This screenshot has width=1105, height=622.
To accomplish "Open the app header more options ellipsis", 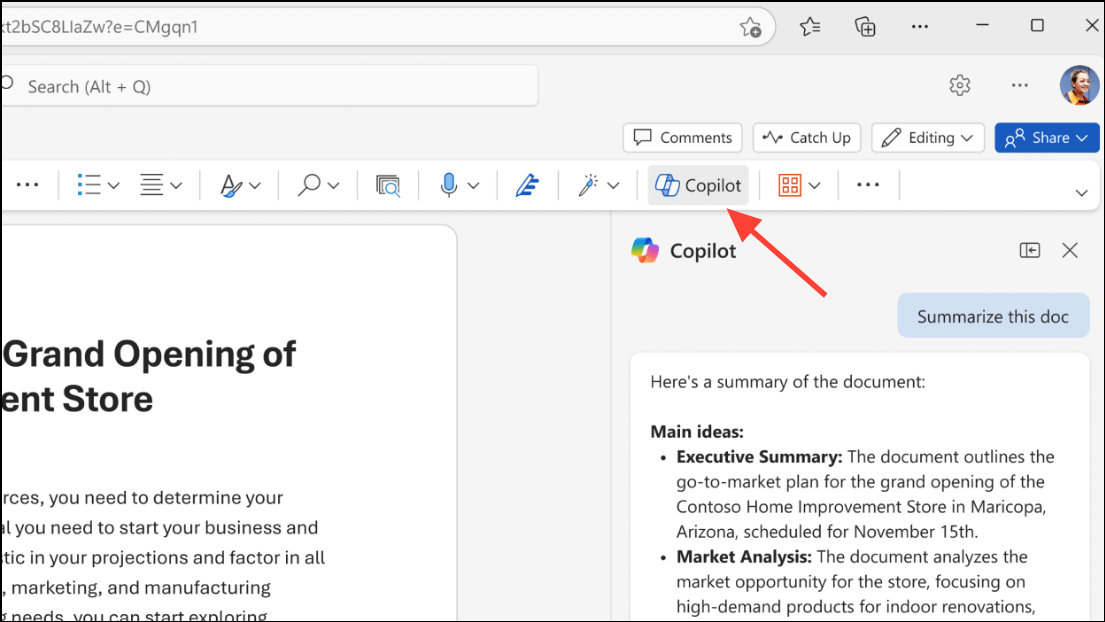I will [1020, 85].
